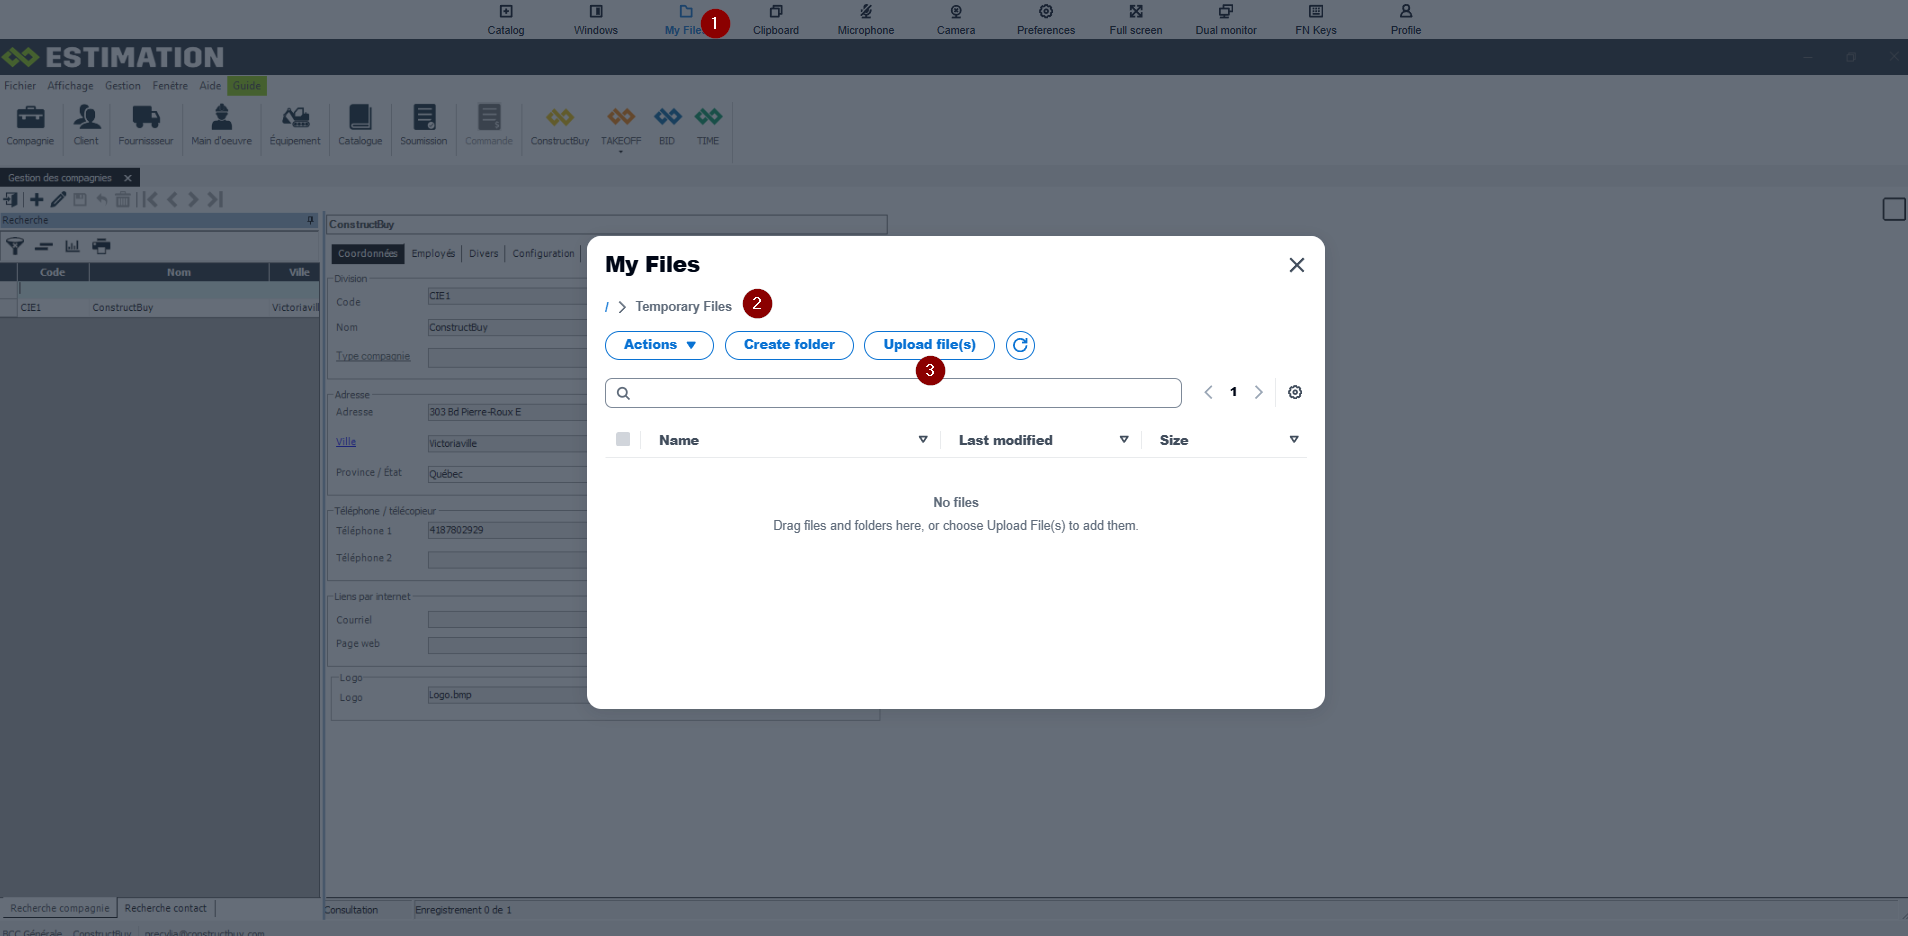Open the Last modified column dropdown
The image size is (1908, 936).
tap(1124, 440)
